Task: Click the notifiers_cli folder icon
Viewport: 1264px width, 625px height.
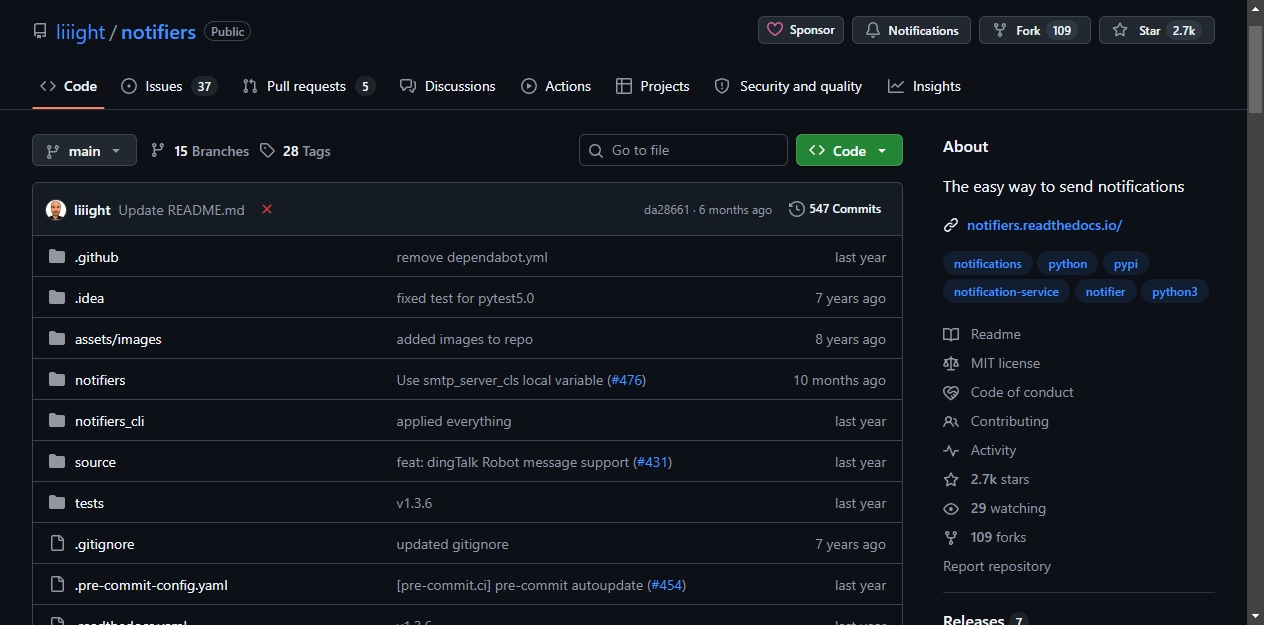Action: [57, 421]
